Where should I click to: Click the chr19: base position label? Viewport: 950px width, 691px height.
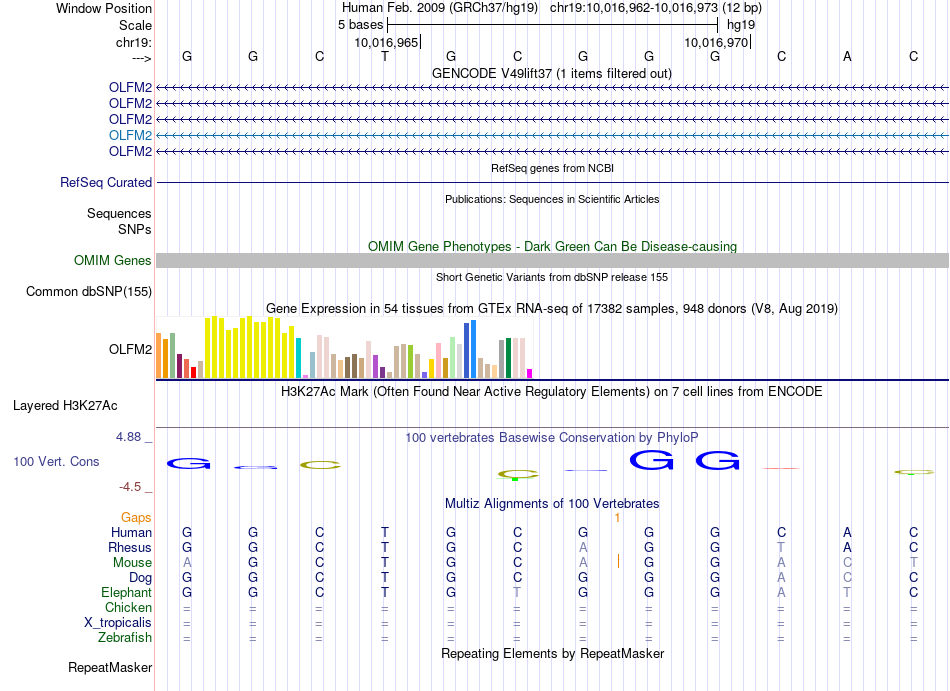click(x=133, y=42)
